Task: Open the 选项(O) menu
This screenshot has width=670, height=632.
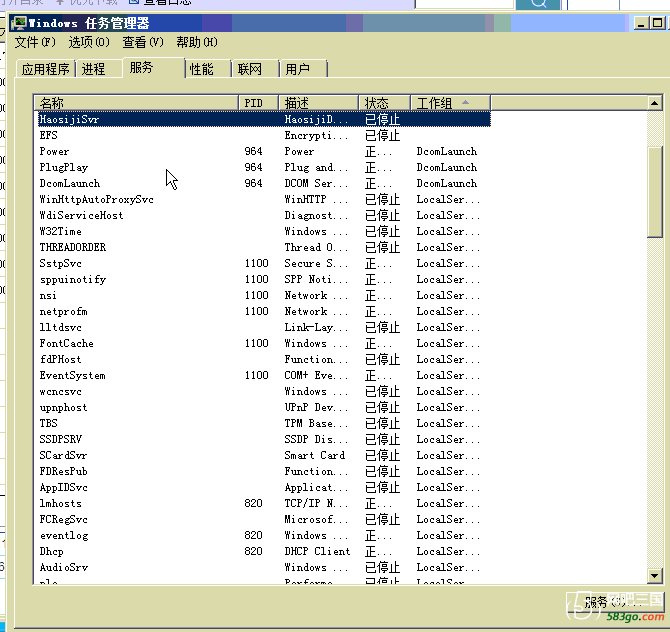Action: click(89, 42)
